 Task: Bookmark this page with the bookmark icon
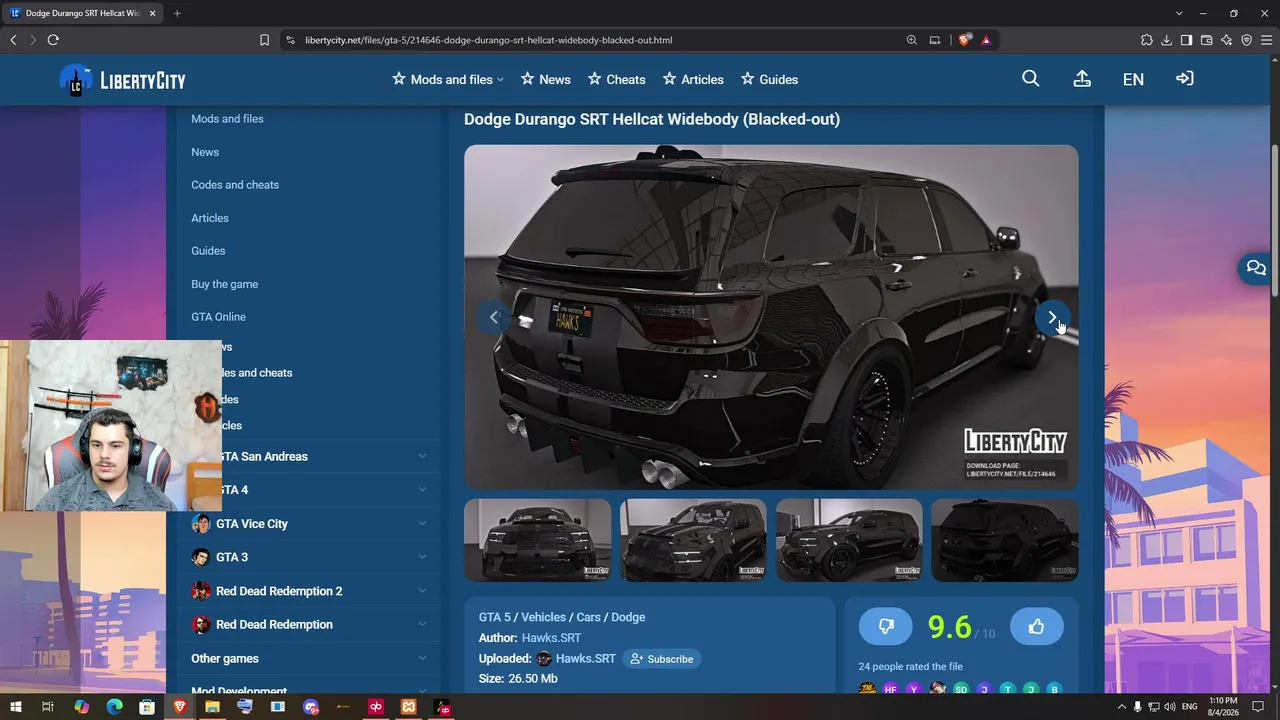(264, 40)
